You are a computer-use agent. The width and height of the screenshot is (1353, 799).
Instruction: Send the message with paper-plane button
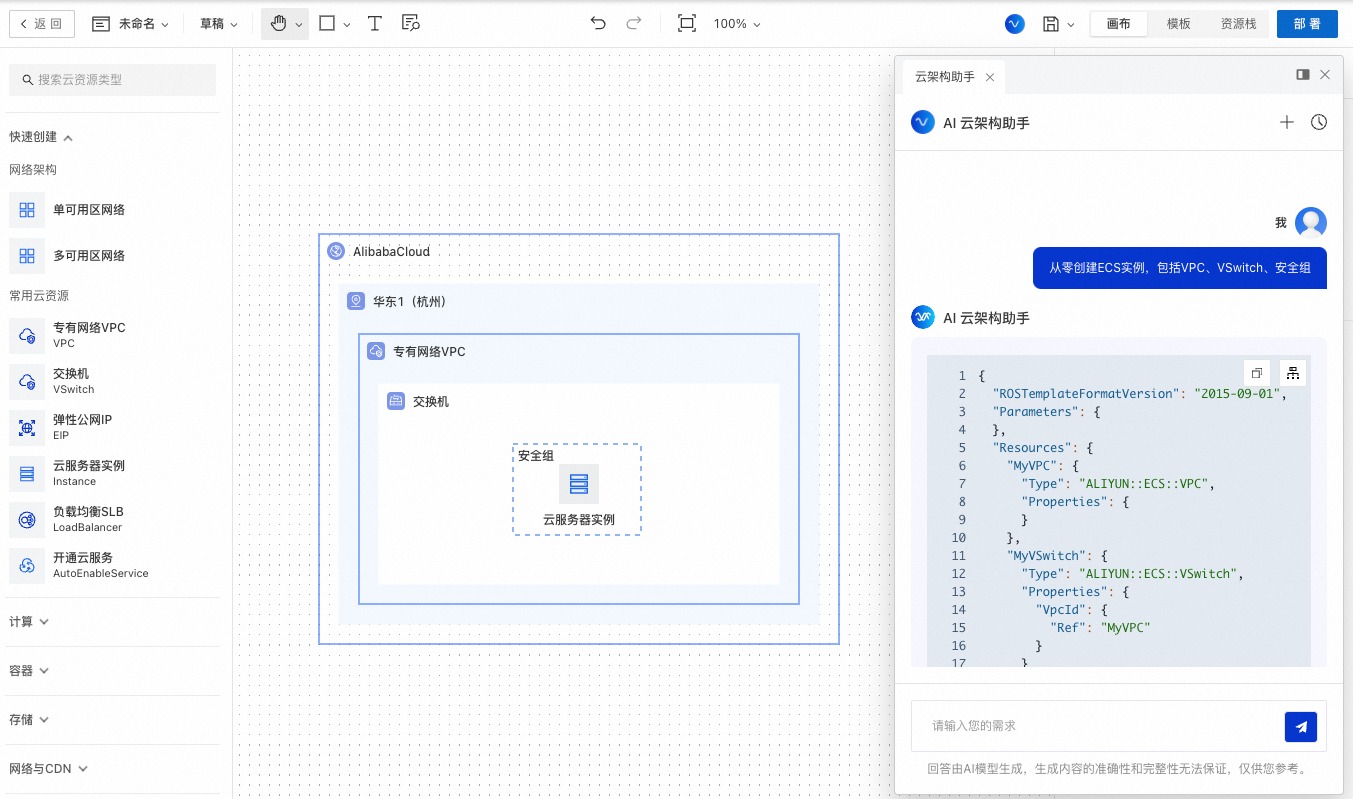point(1301,727)
